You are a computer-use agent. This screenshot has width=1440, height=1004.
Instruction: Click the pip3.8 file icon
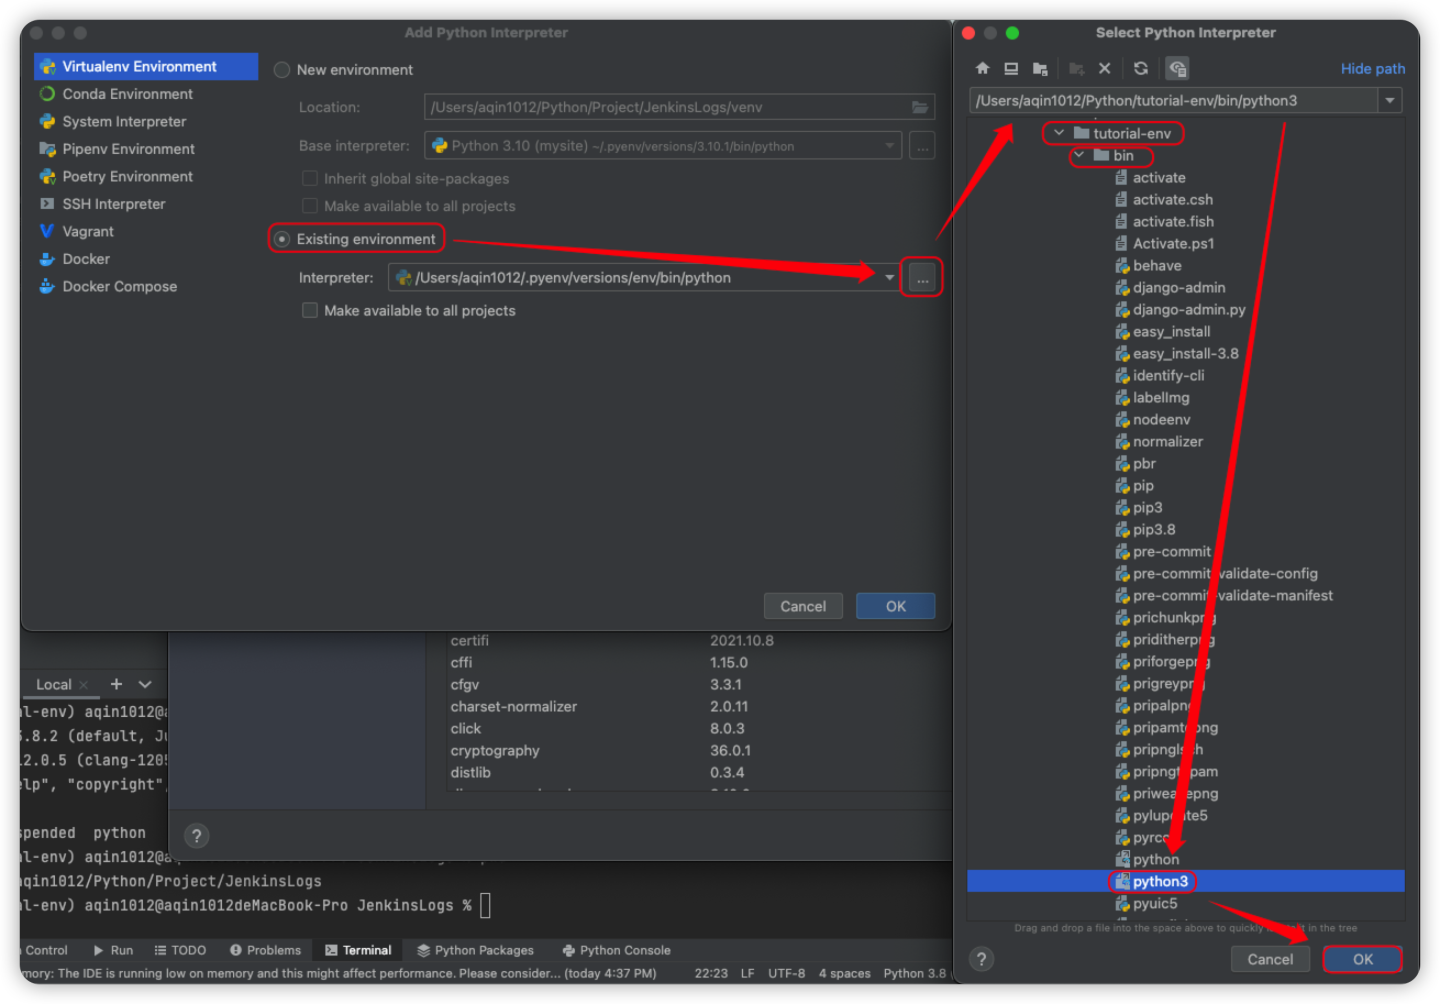point(1122,529)
